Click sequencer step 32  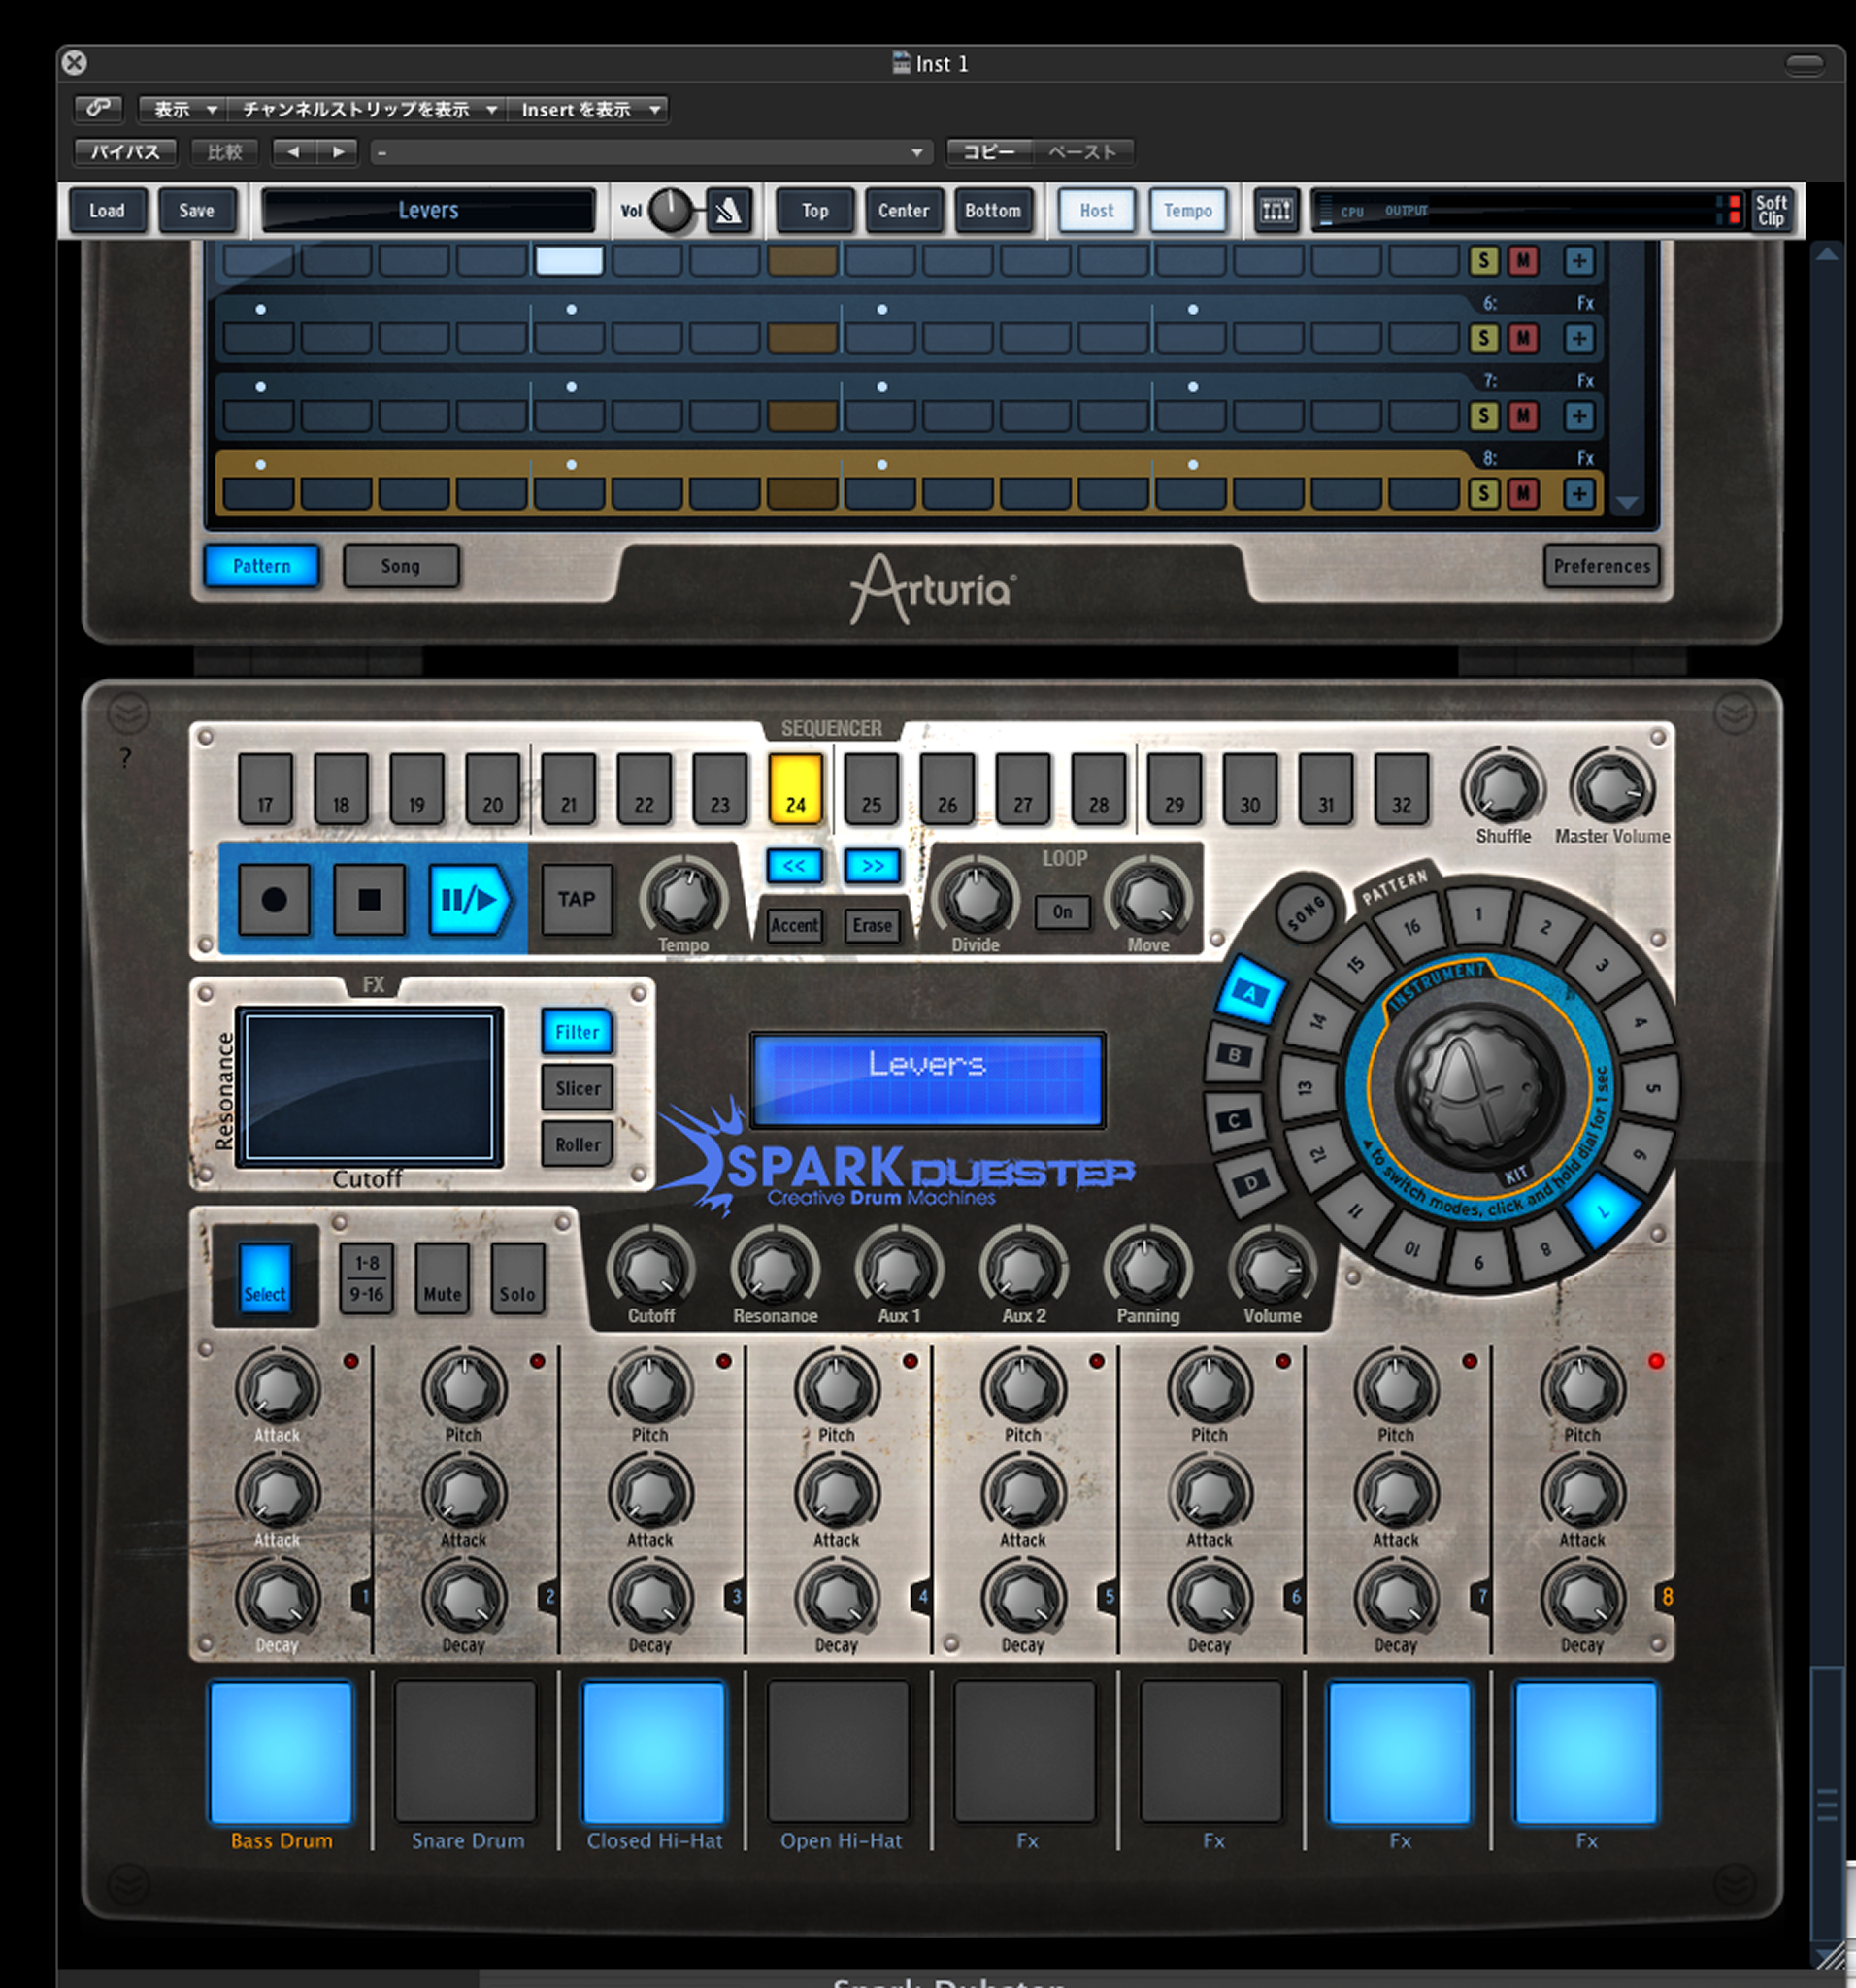point(1402,790)
